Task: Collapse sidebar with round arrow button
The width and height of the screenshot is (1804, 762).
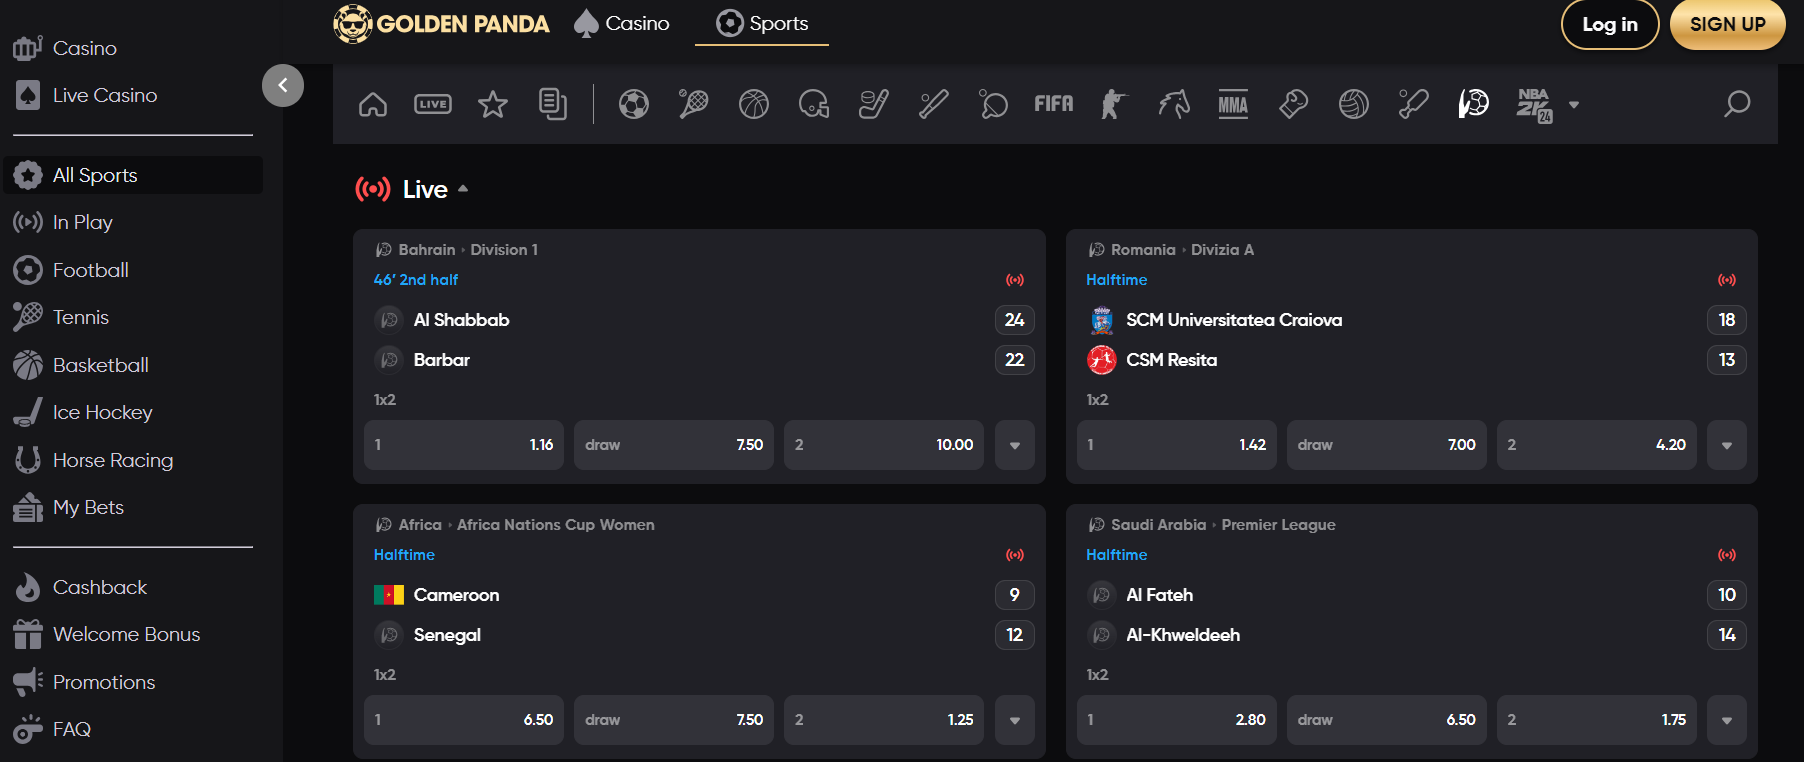Action: 283,85
